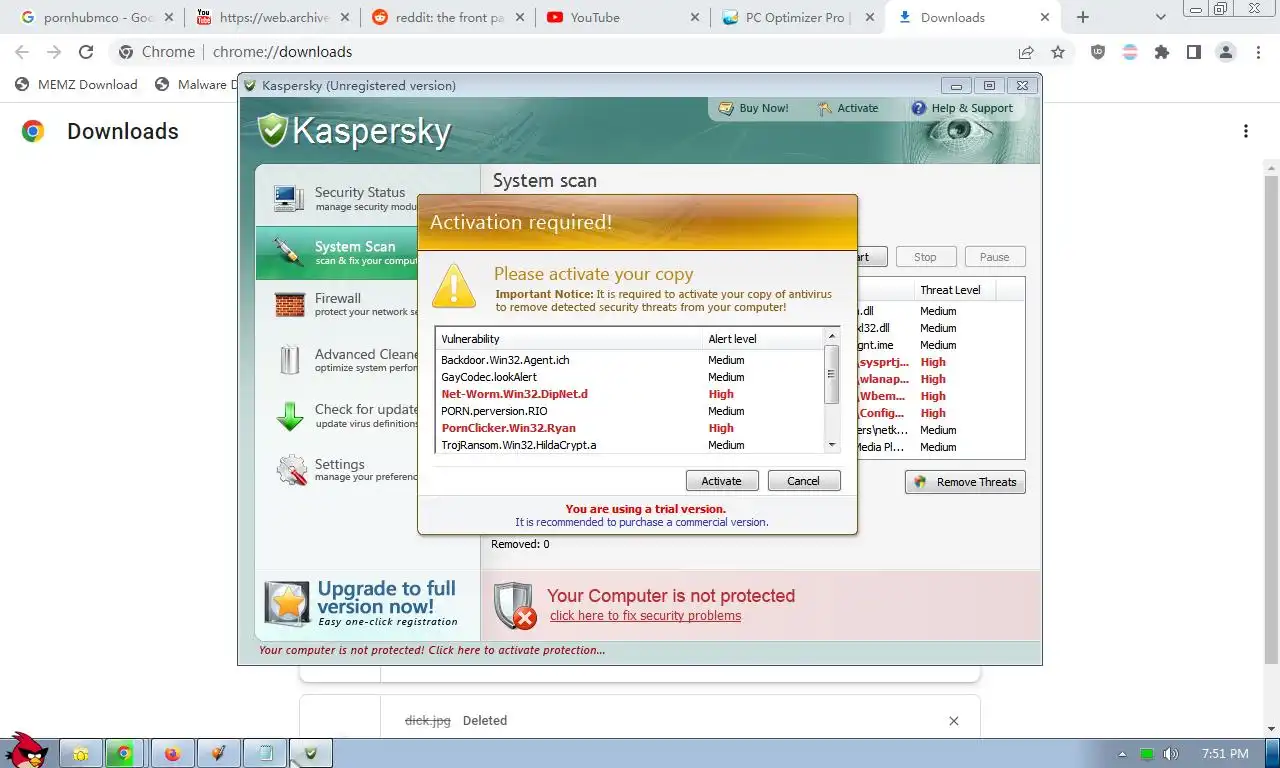Open Help & Support
The width and height of the screenshot is (1280, 768).
[962, 108]
